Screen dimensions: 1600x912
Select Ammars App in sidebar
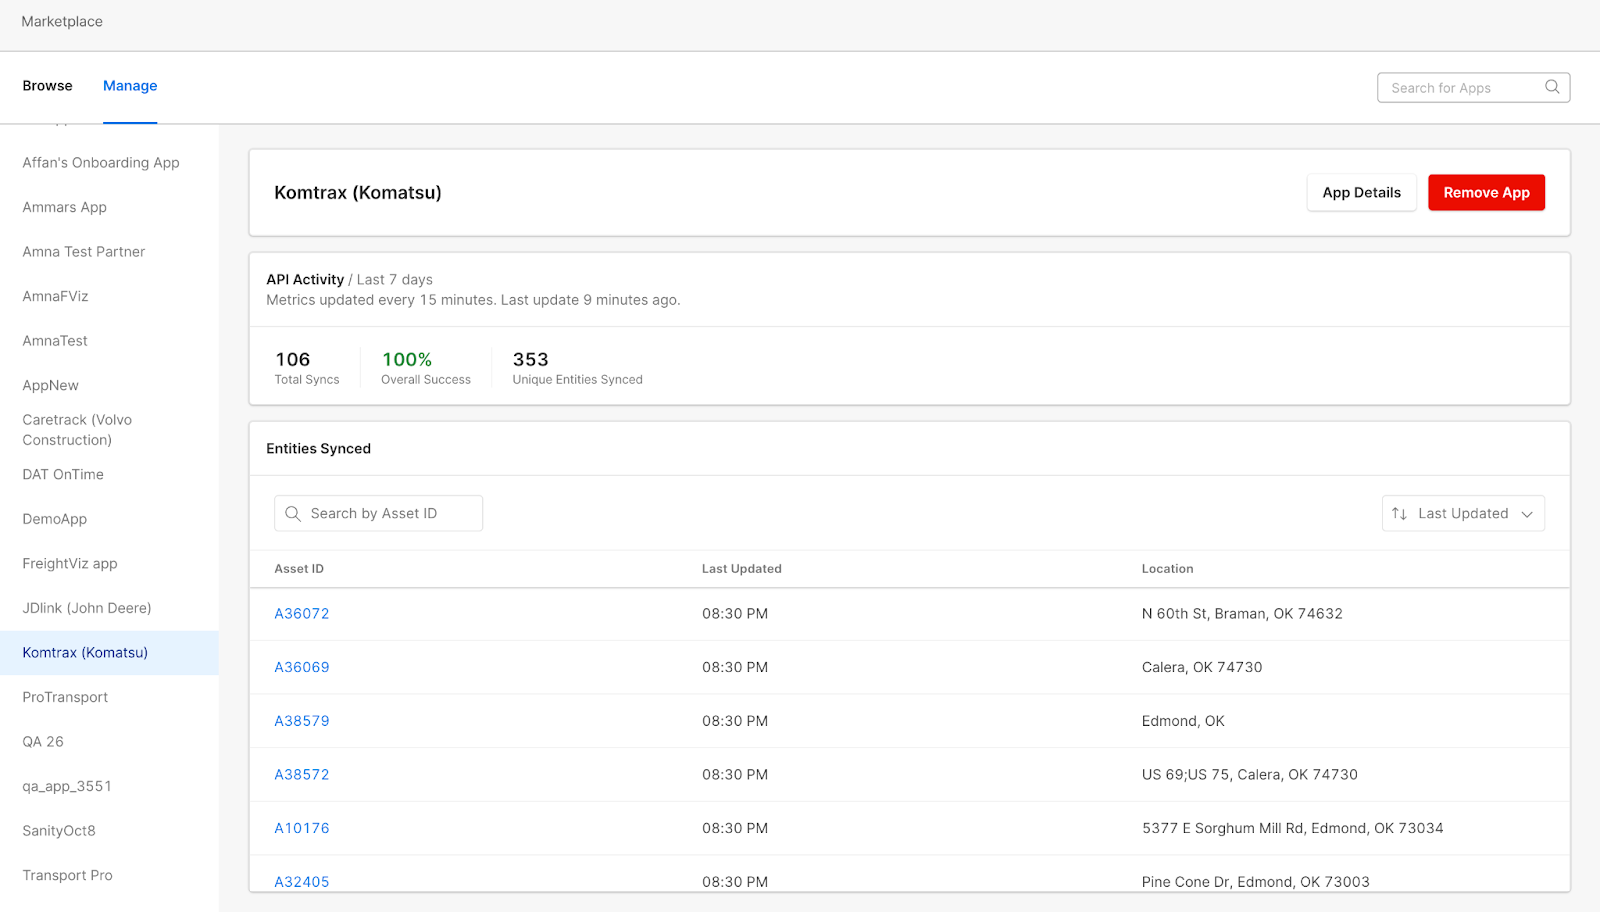point(64,207)
